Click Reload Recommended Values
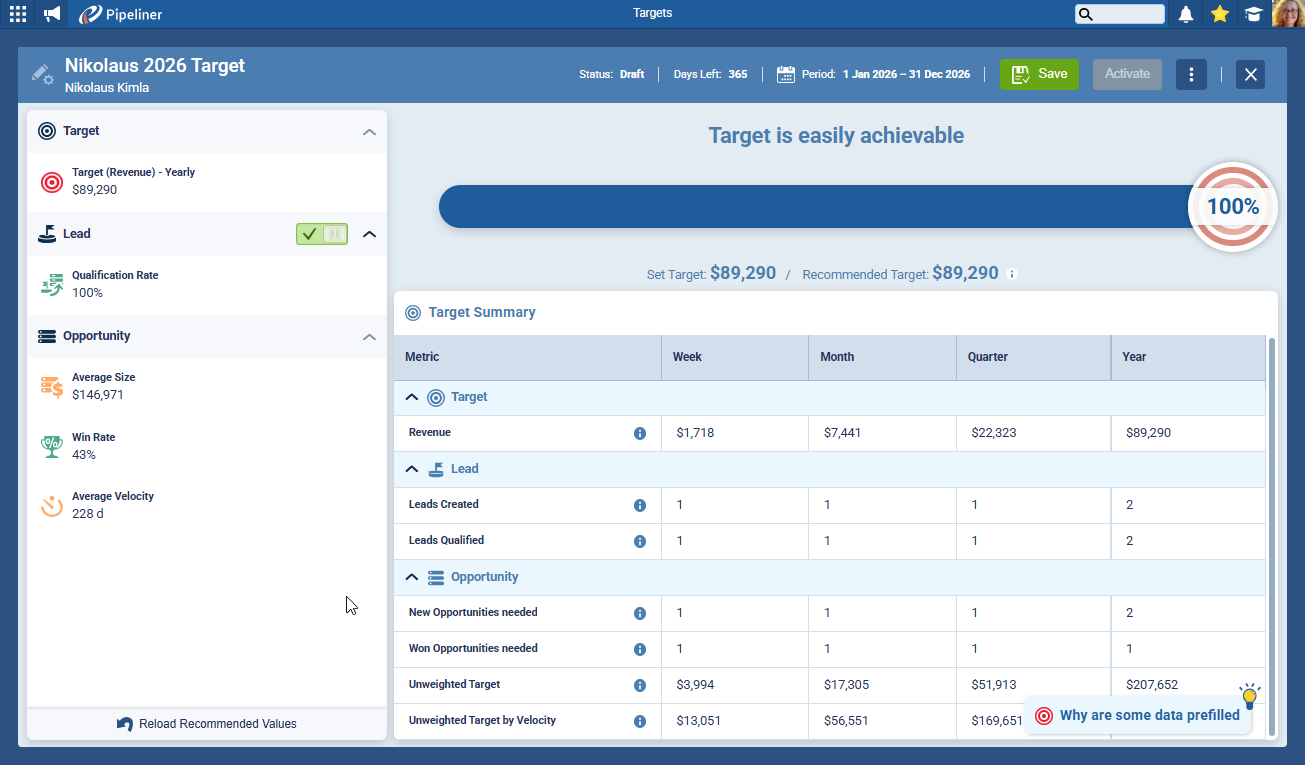Viewport: 1305px width, 765px height. (x=207, y=724)
